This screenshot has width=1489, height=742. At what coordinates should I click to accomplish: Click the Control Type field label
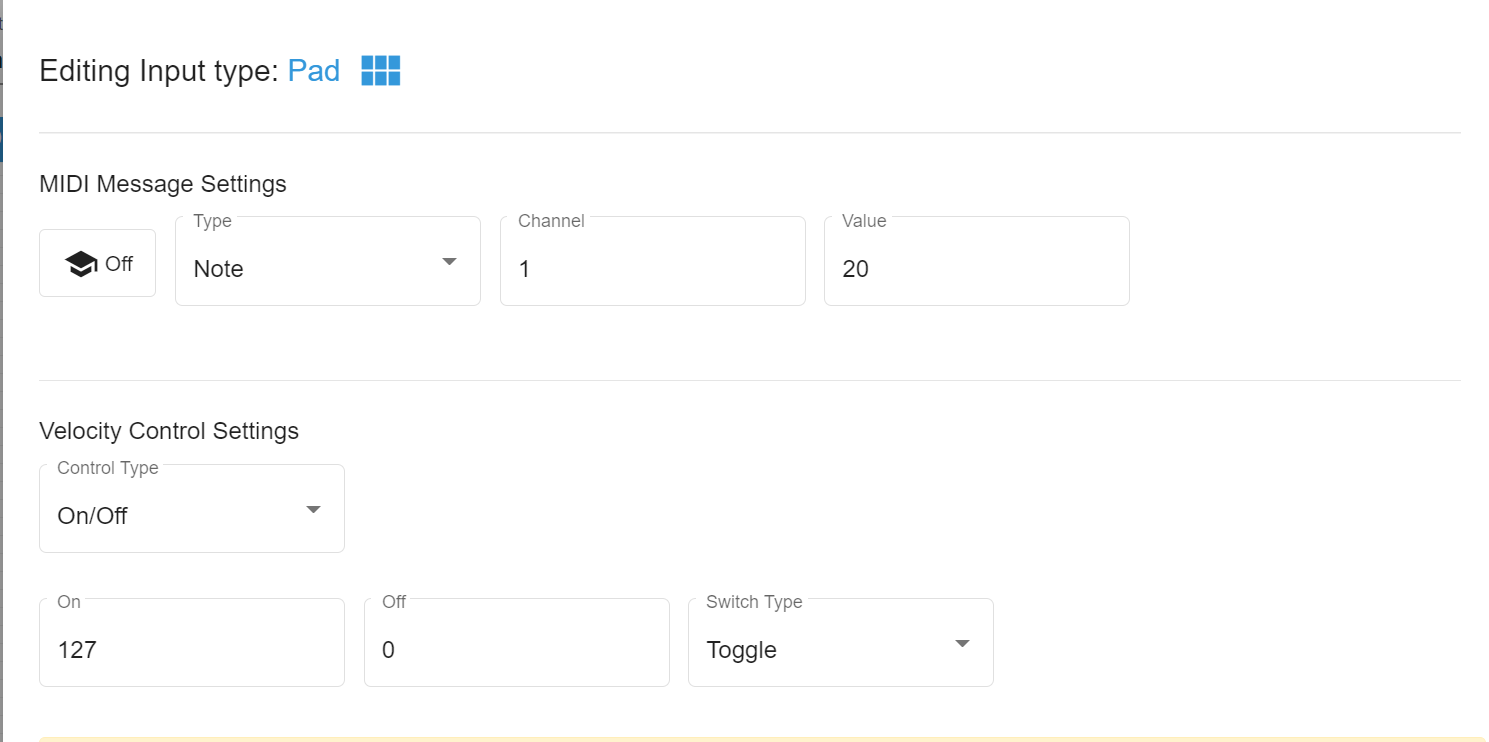[x=108, y=468]
